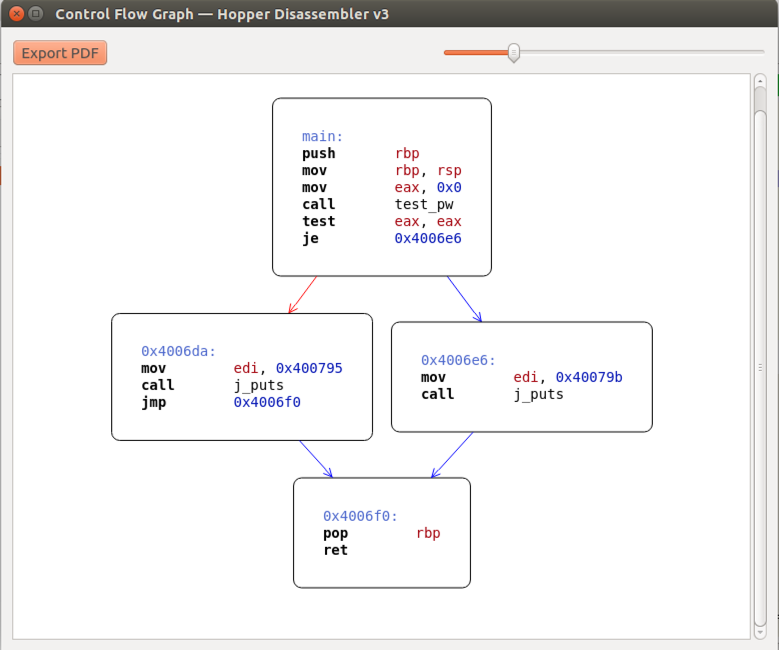This screenshot has height=650, width=779.
Task: Select the main: label in top block
Action: (x=322, y=136)
